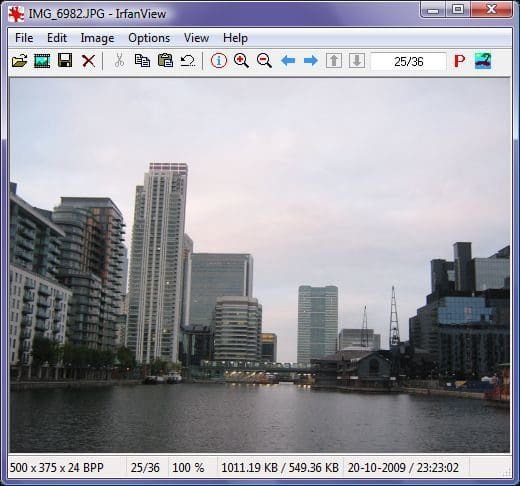
Task: Delete file with the red X icon
Action: (88, 61)
